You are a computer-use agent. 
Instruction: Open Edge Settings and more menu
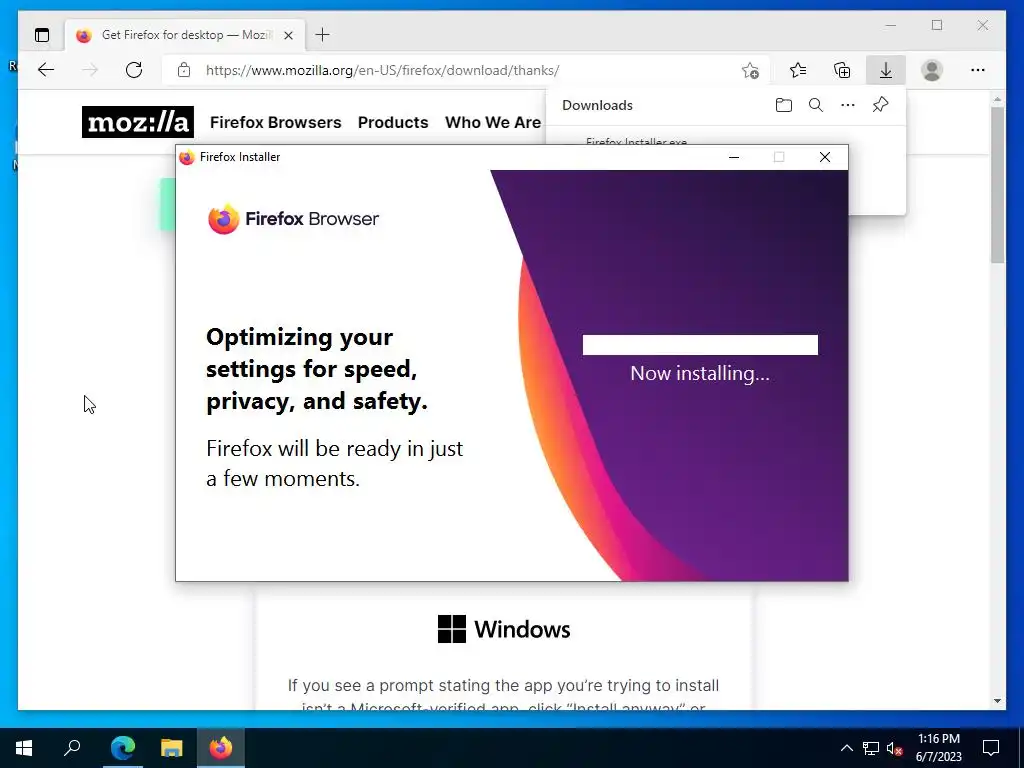tap(978, 70)
